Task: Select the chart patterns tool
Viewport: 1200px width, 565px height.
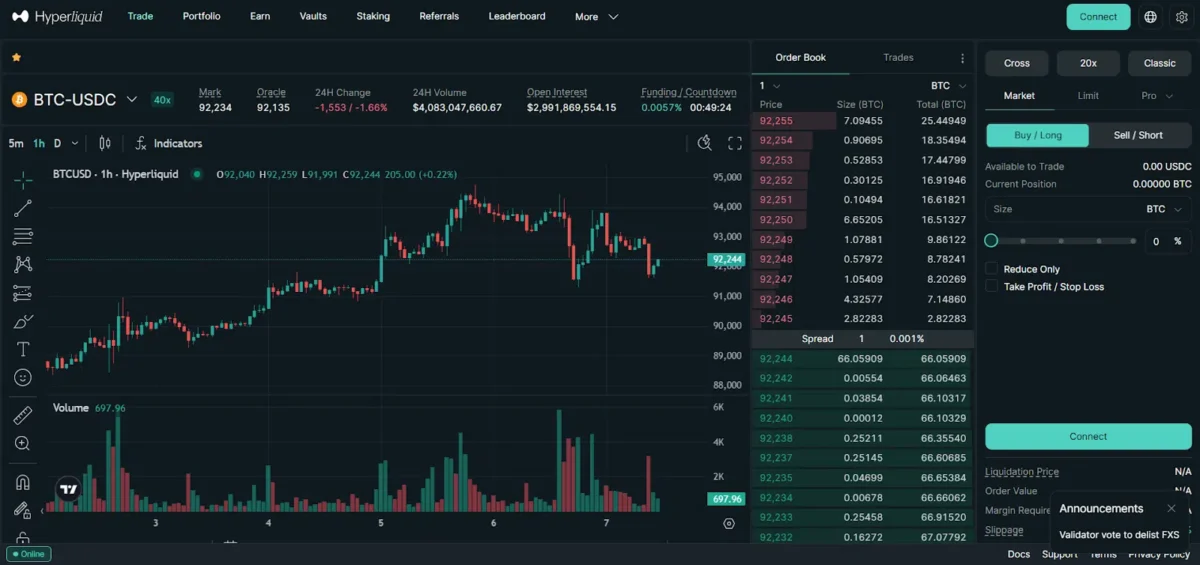Action: [22, 265]
